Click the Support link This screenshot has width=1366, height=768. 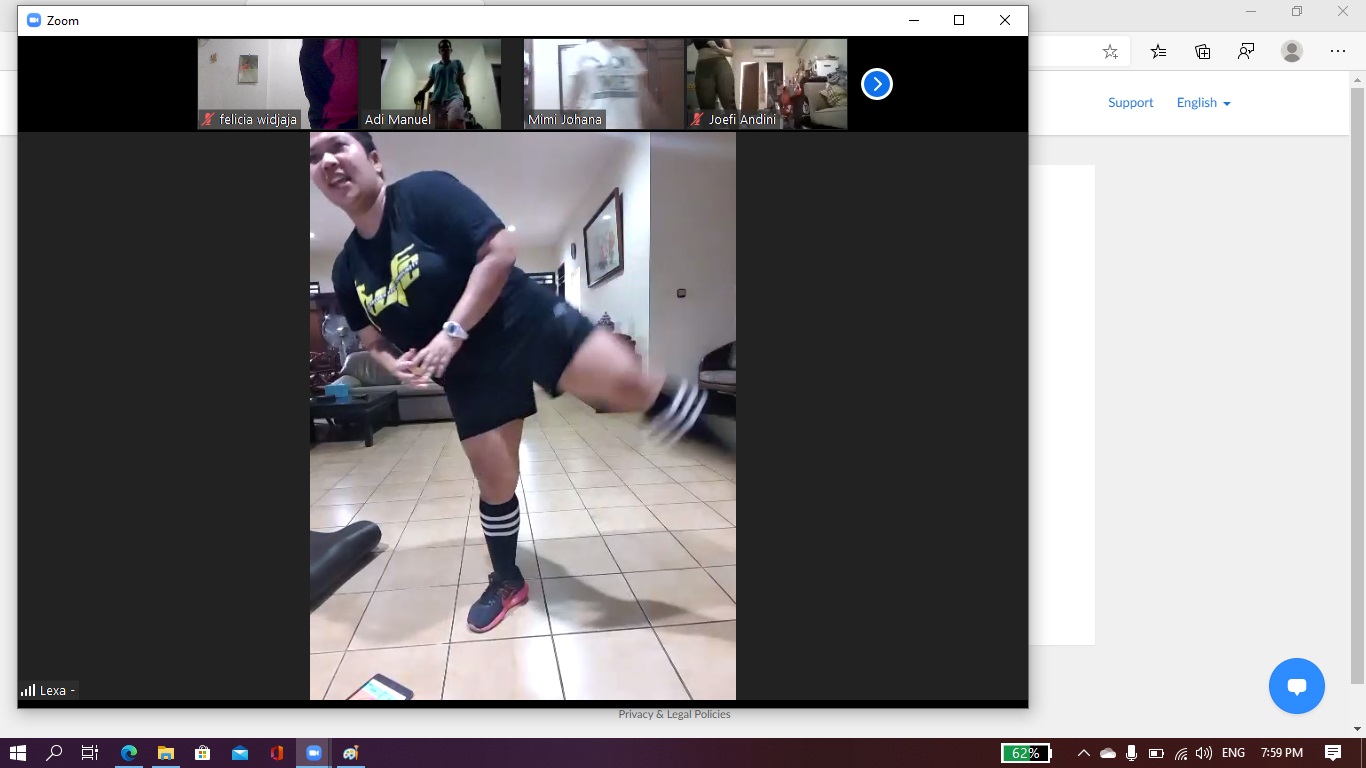pyautogui.click(x=1130, y=103)
